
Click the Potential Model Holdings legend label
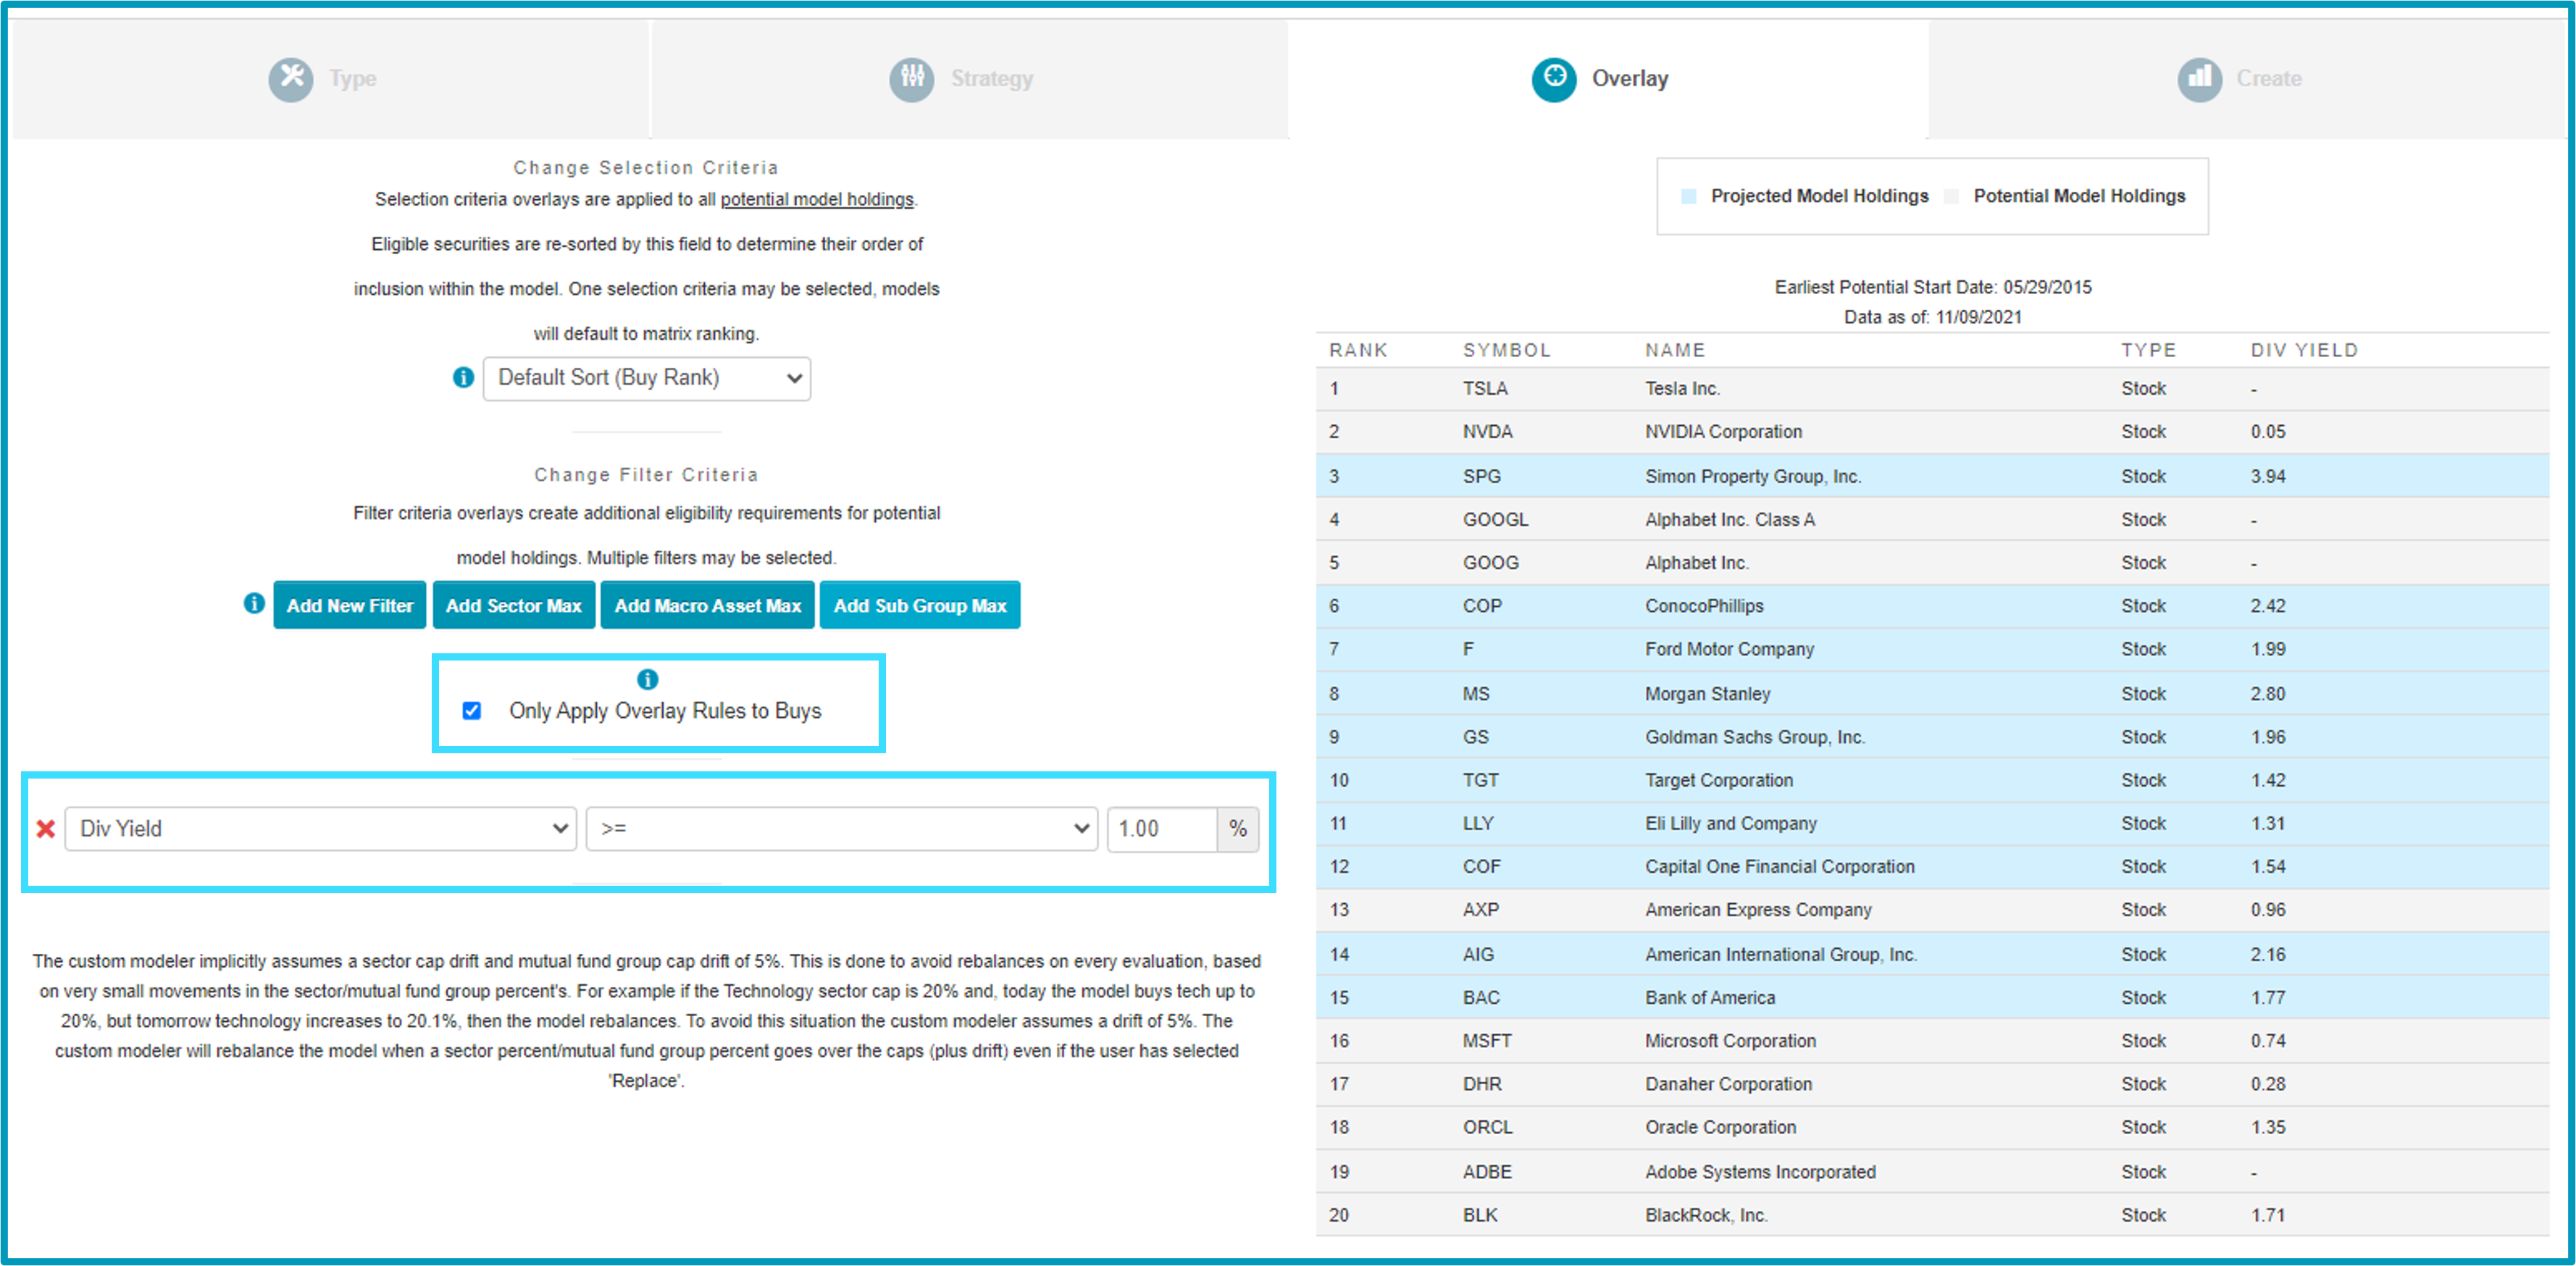(2079, 196)
